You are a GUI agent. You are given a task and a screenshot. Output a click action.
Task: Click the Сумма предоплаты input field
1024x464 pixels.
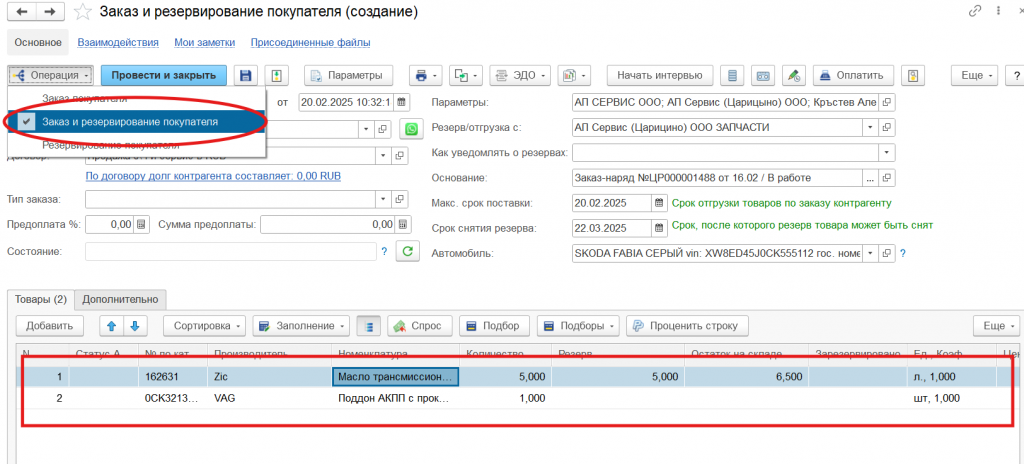coord(326,224)
